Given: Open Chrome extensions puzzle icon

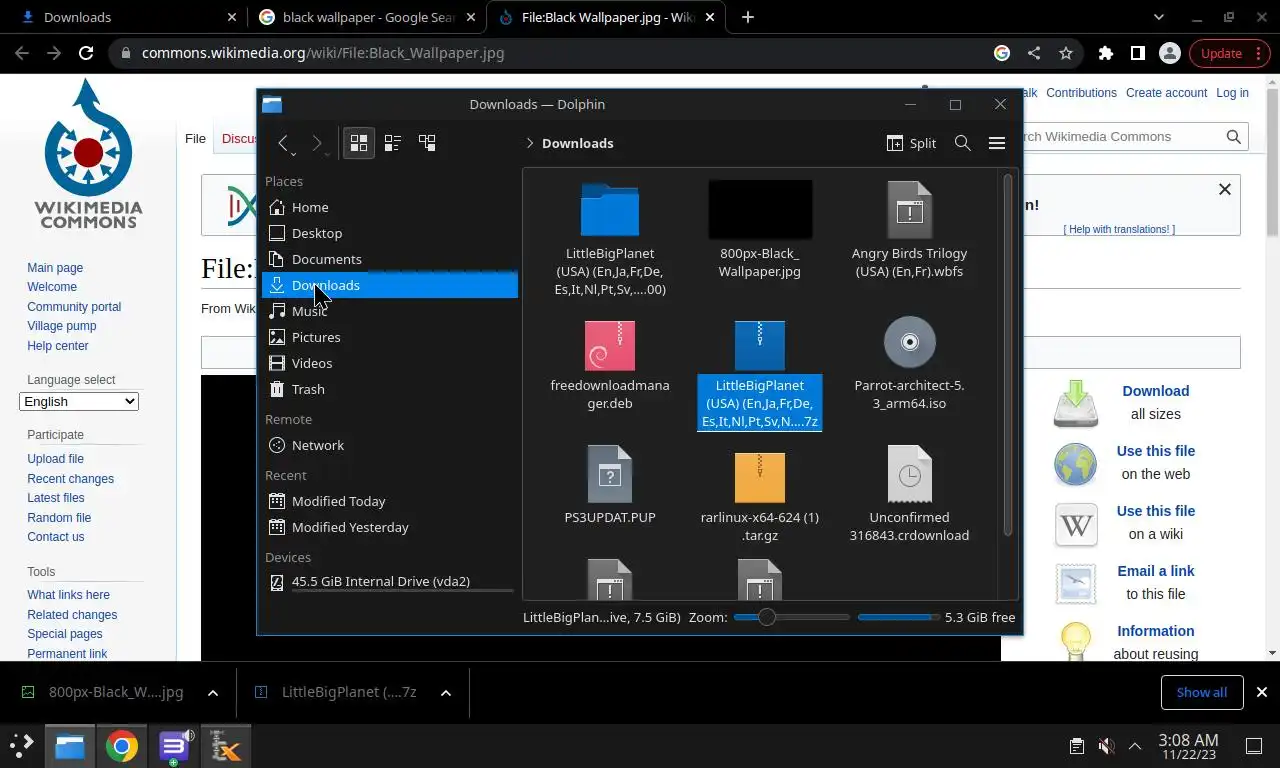Looking at the screenshot, I should tap(1105, 53).
